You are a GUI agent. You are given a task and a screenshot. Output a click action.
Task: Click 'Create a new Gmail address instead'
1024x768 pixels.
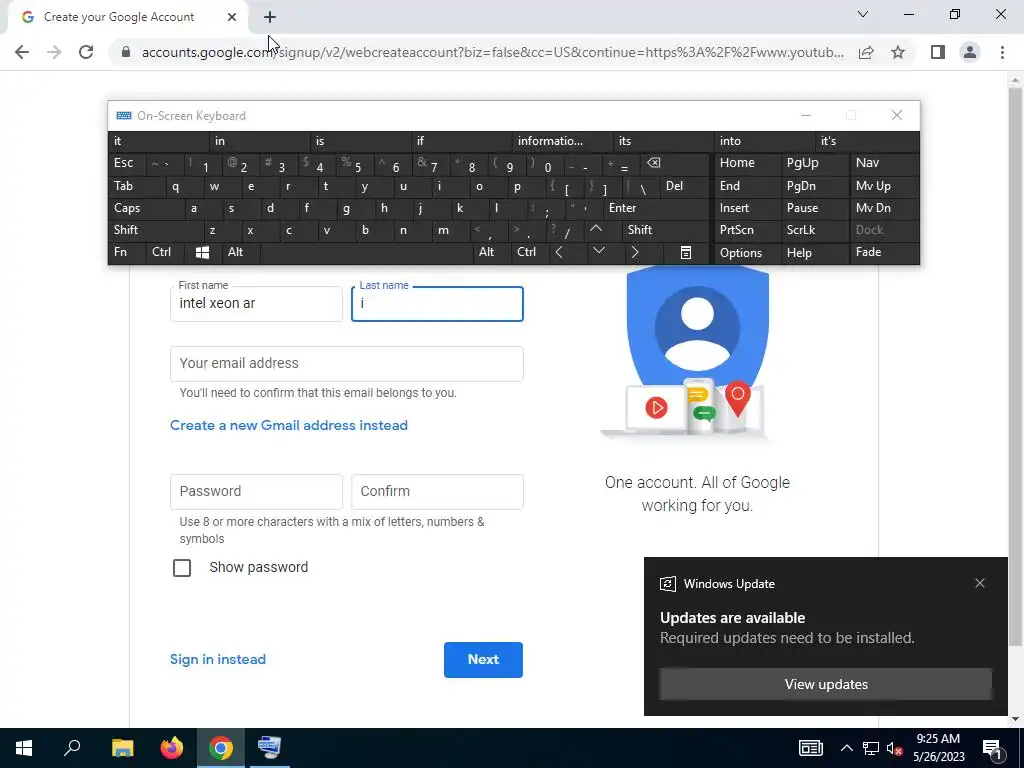tap(289, 426)
